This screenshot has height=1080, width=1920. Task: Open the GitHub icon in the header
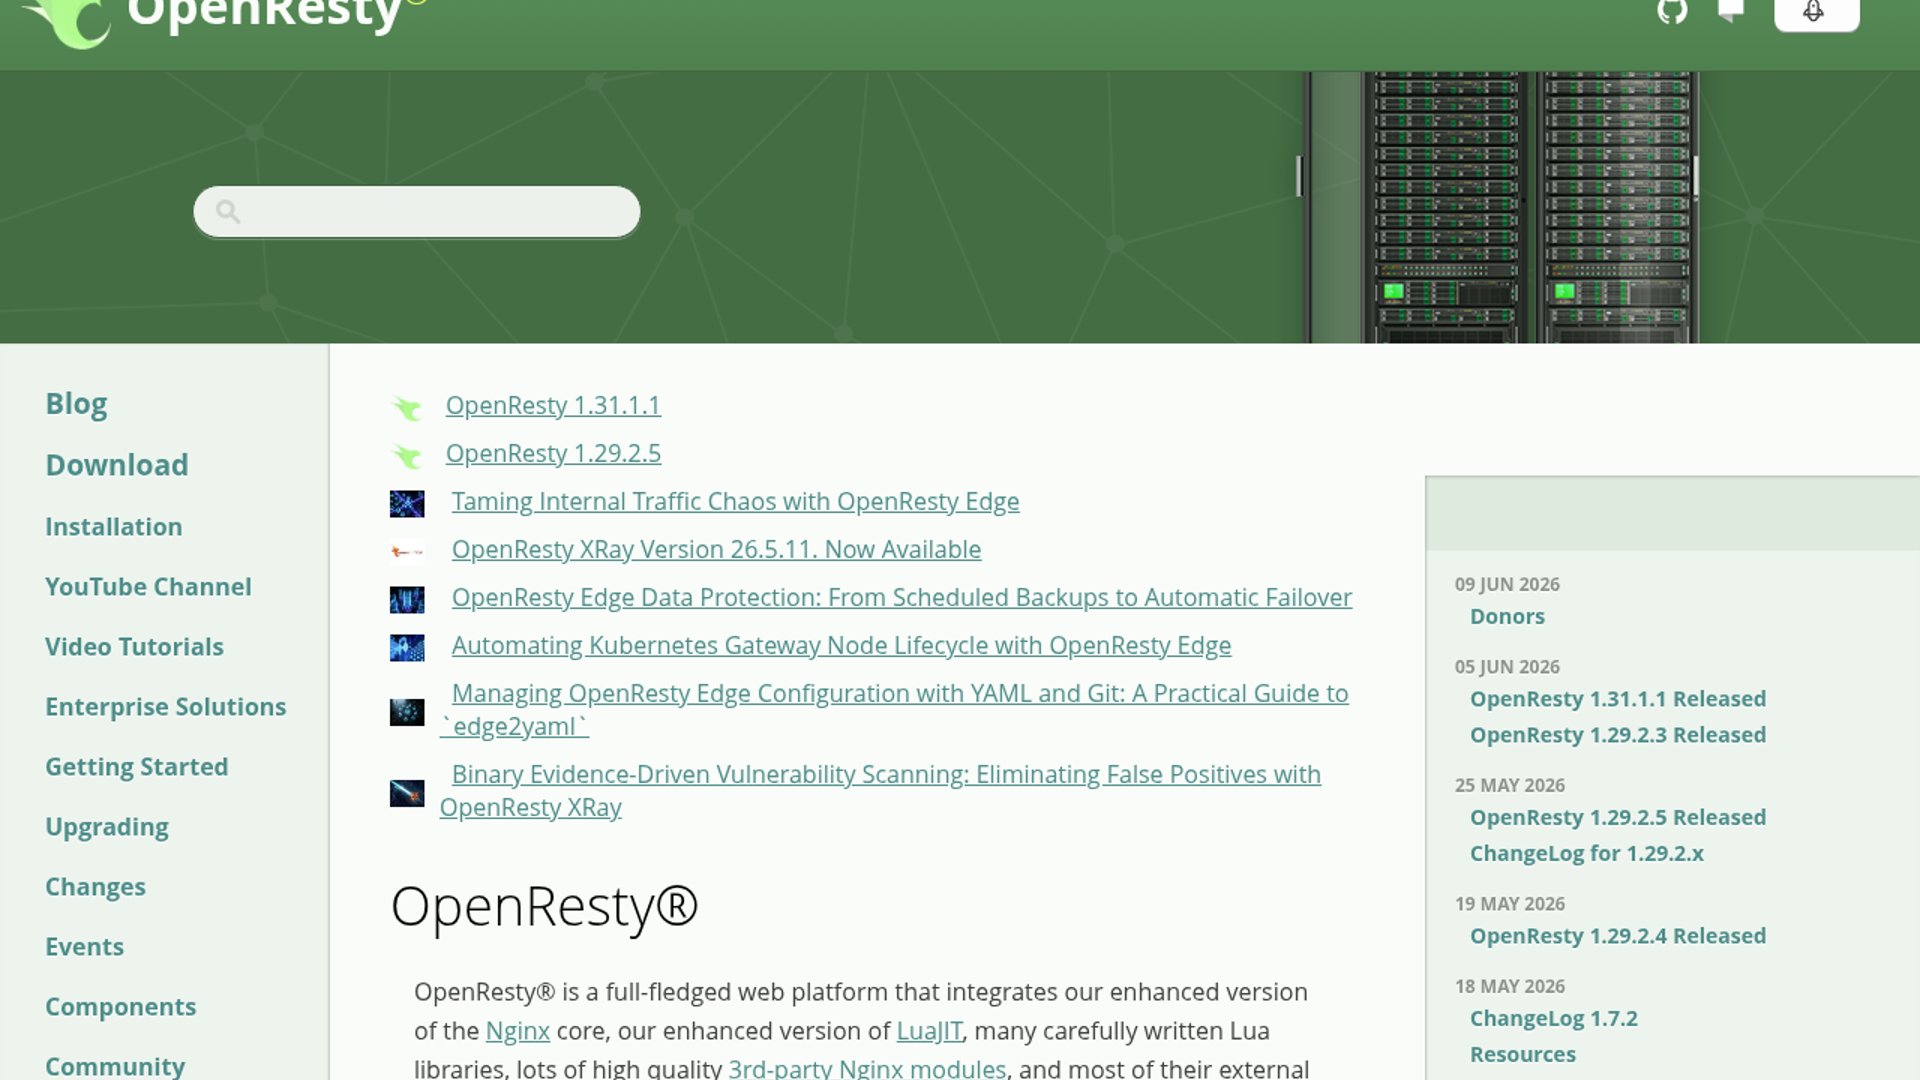click(x=1672, y=11)
